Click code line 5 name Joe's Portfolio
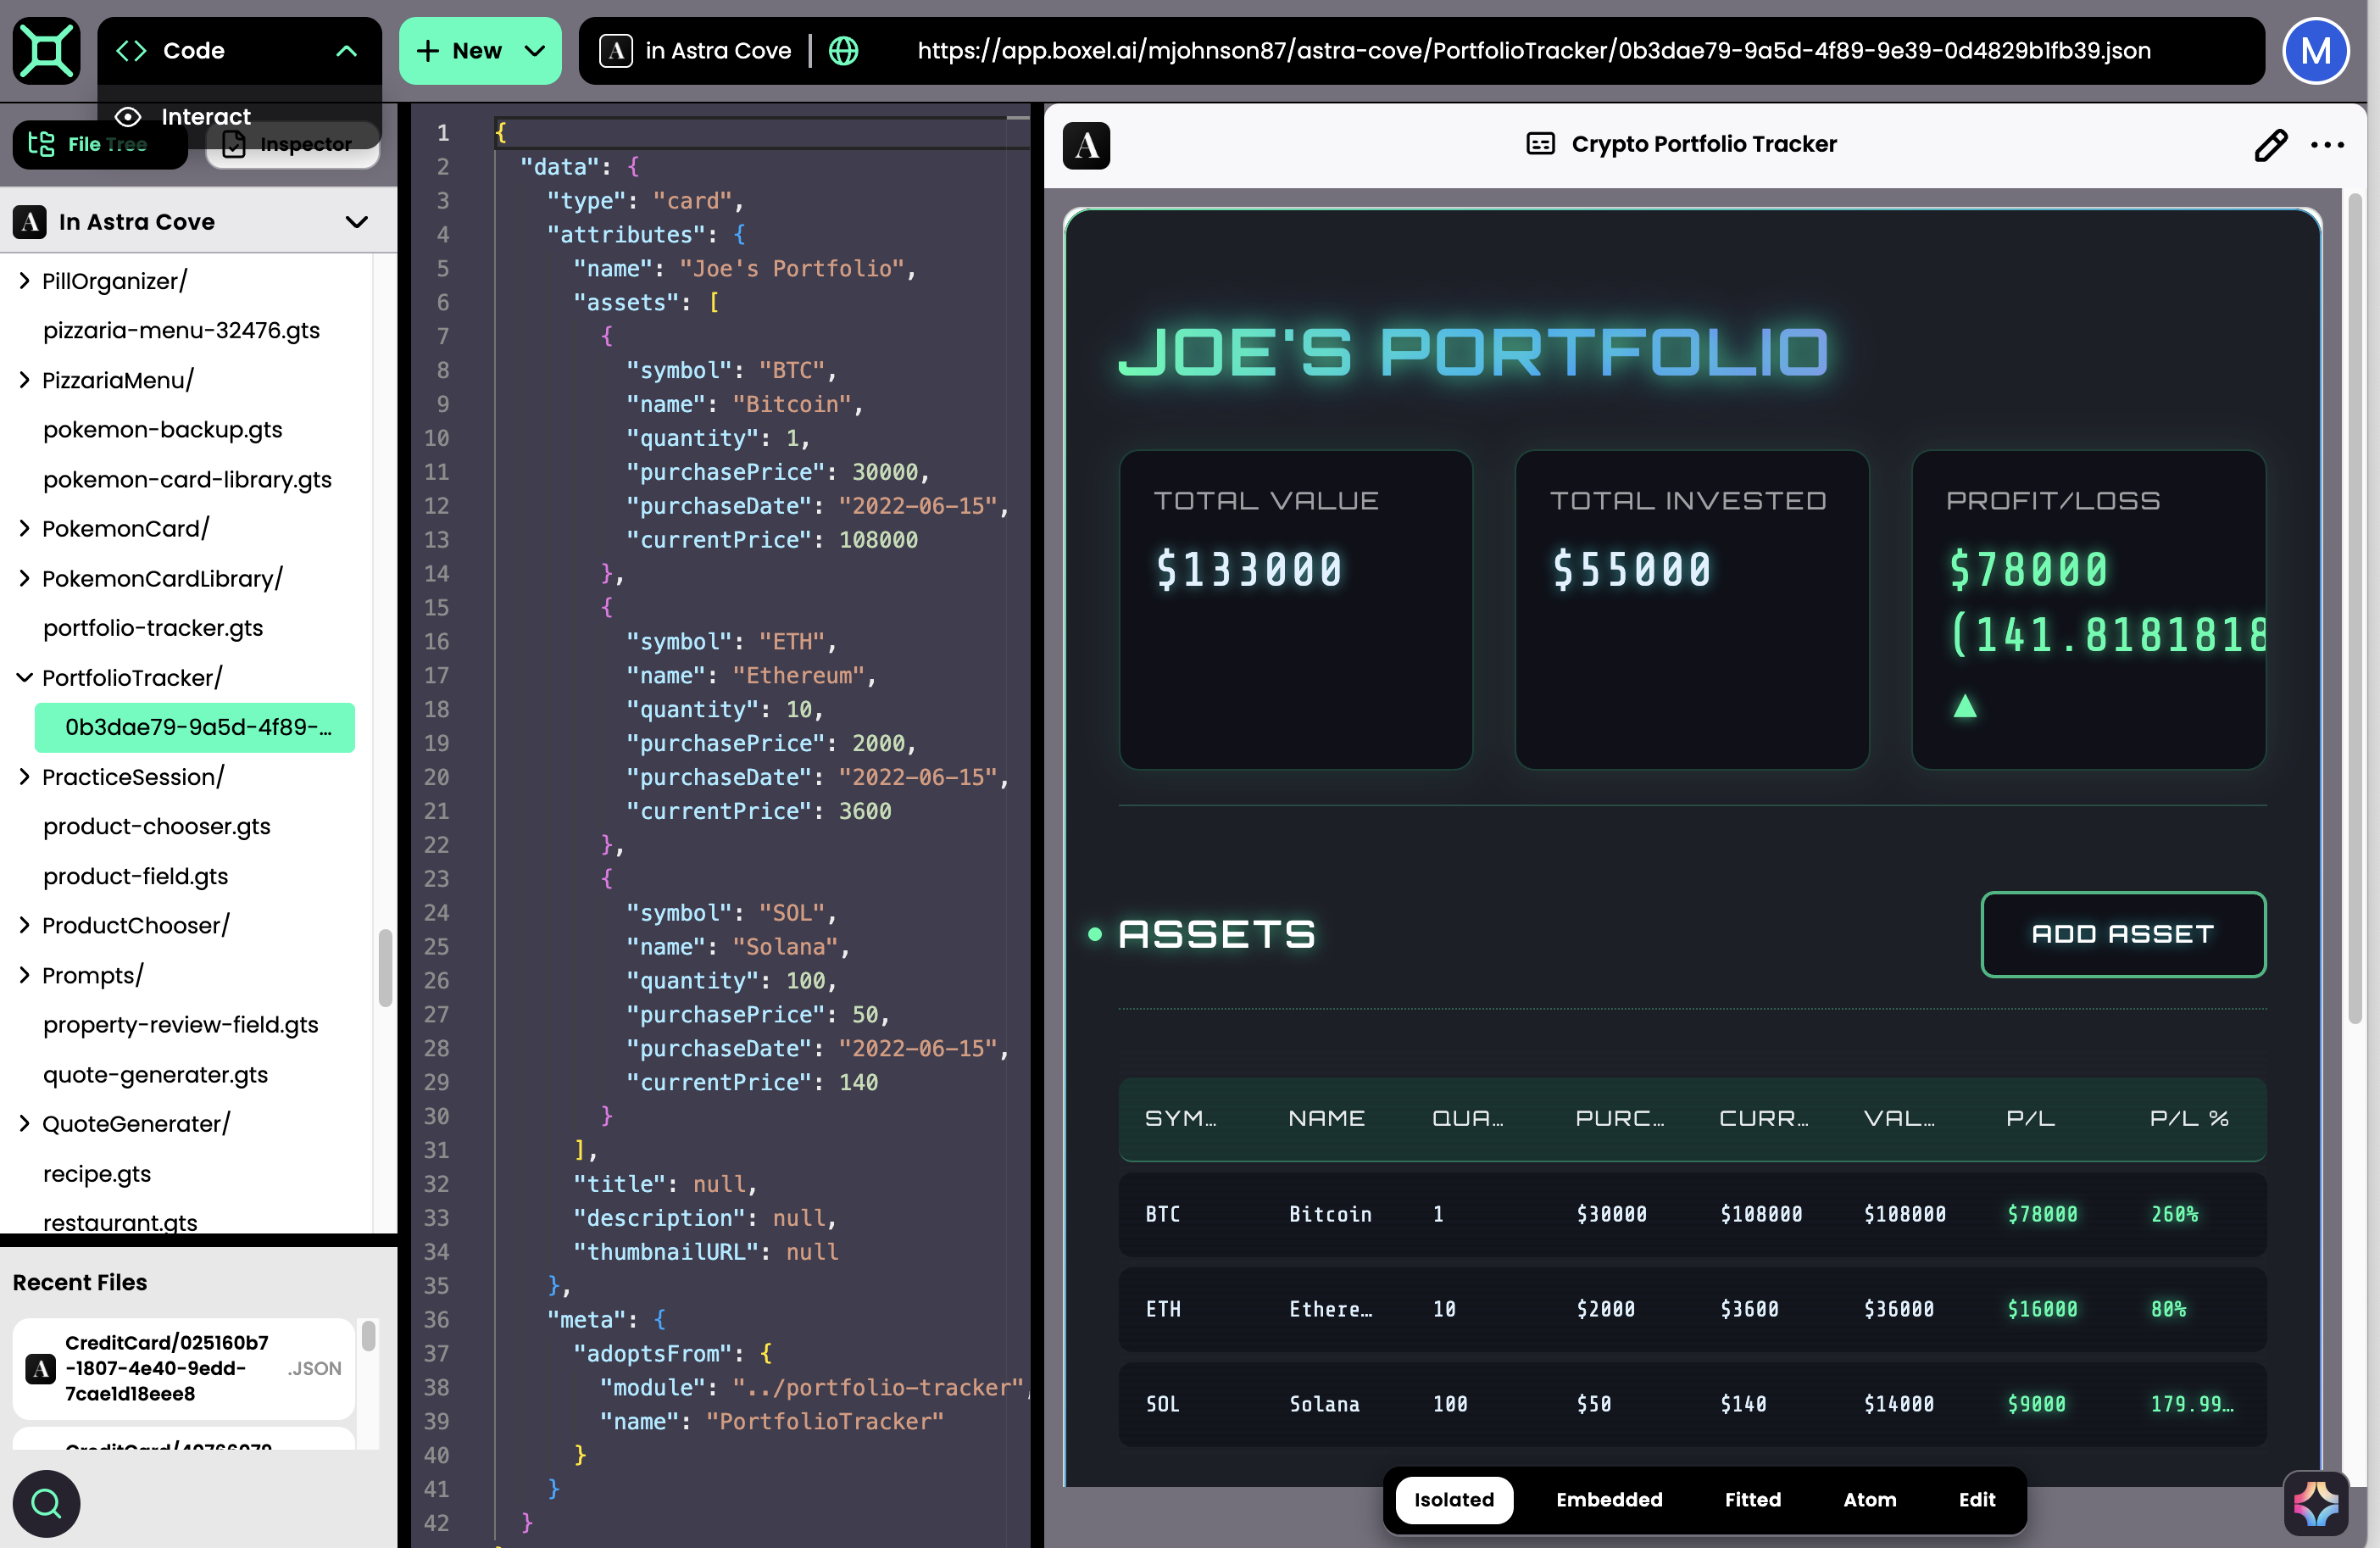Screen dimensions: 2380x1548 click(x=744, y=268)
